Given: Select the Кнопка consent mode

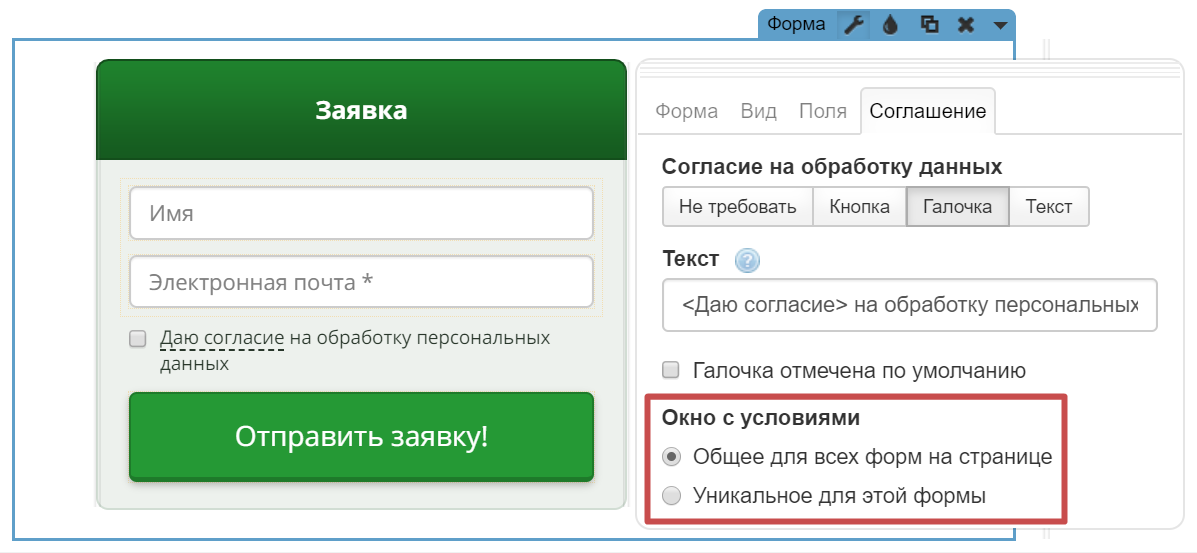Looking at the screenshot, I should click(859, 207).
